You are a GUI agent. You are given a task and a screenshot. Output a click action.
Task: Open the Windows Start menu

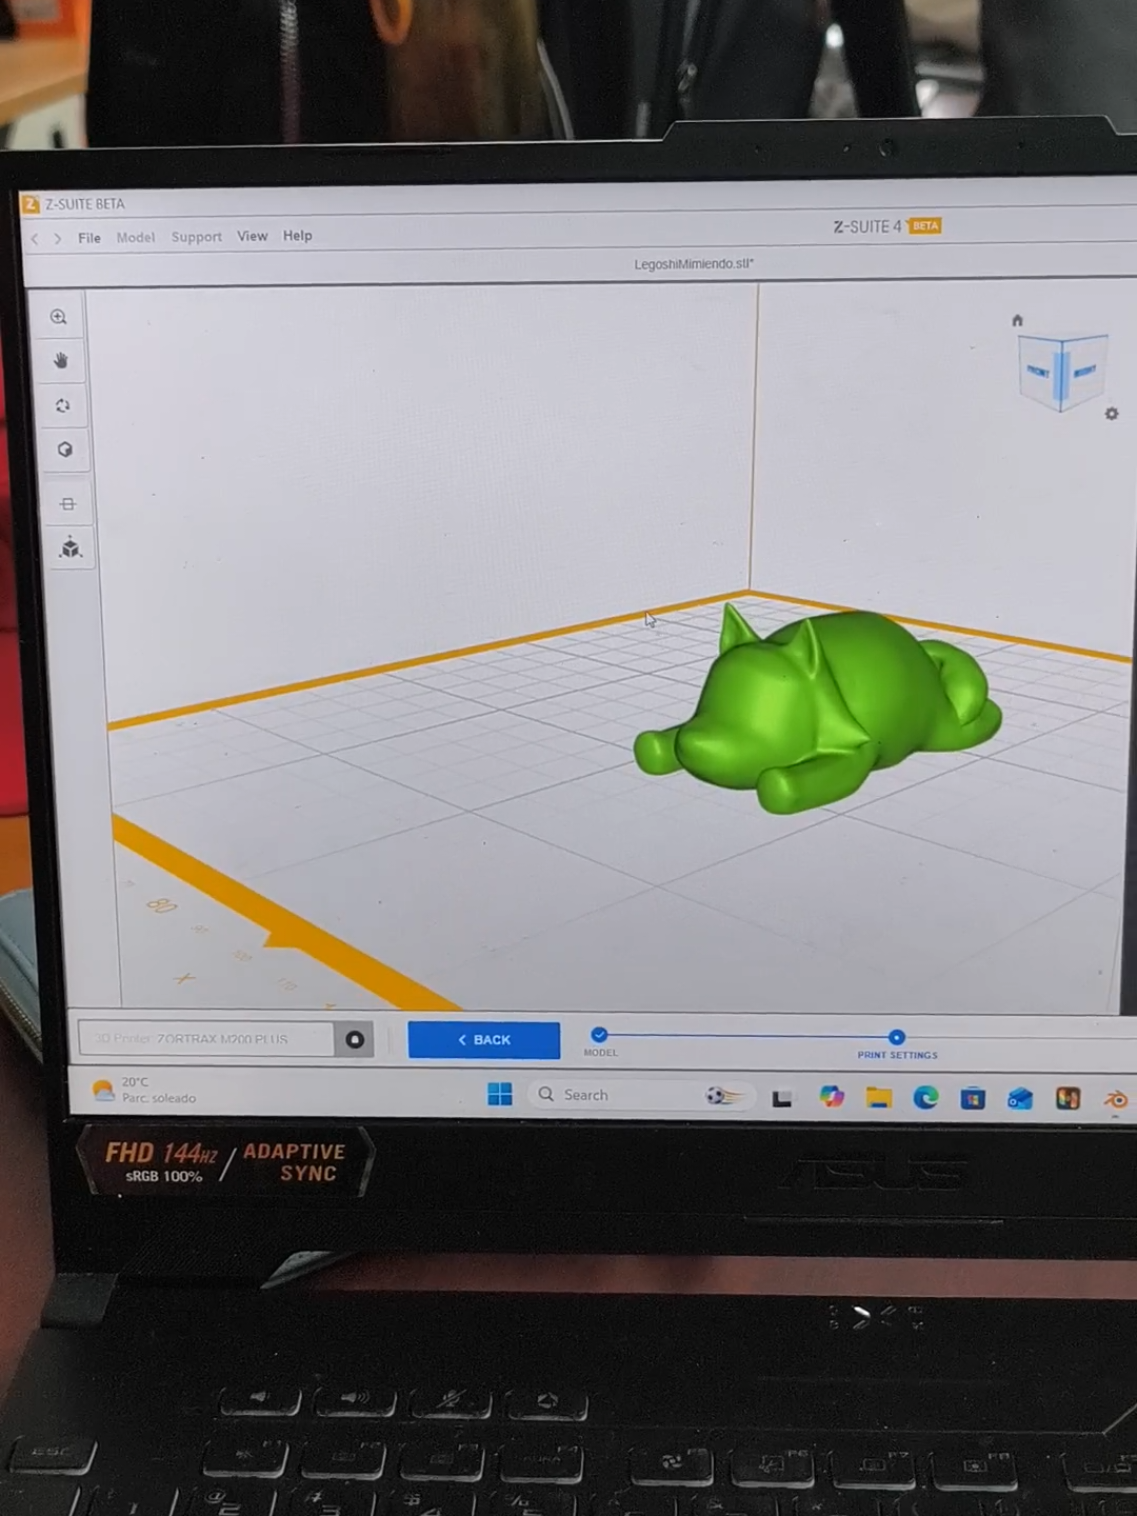click(x=500, y=1094)
